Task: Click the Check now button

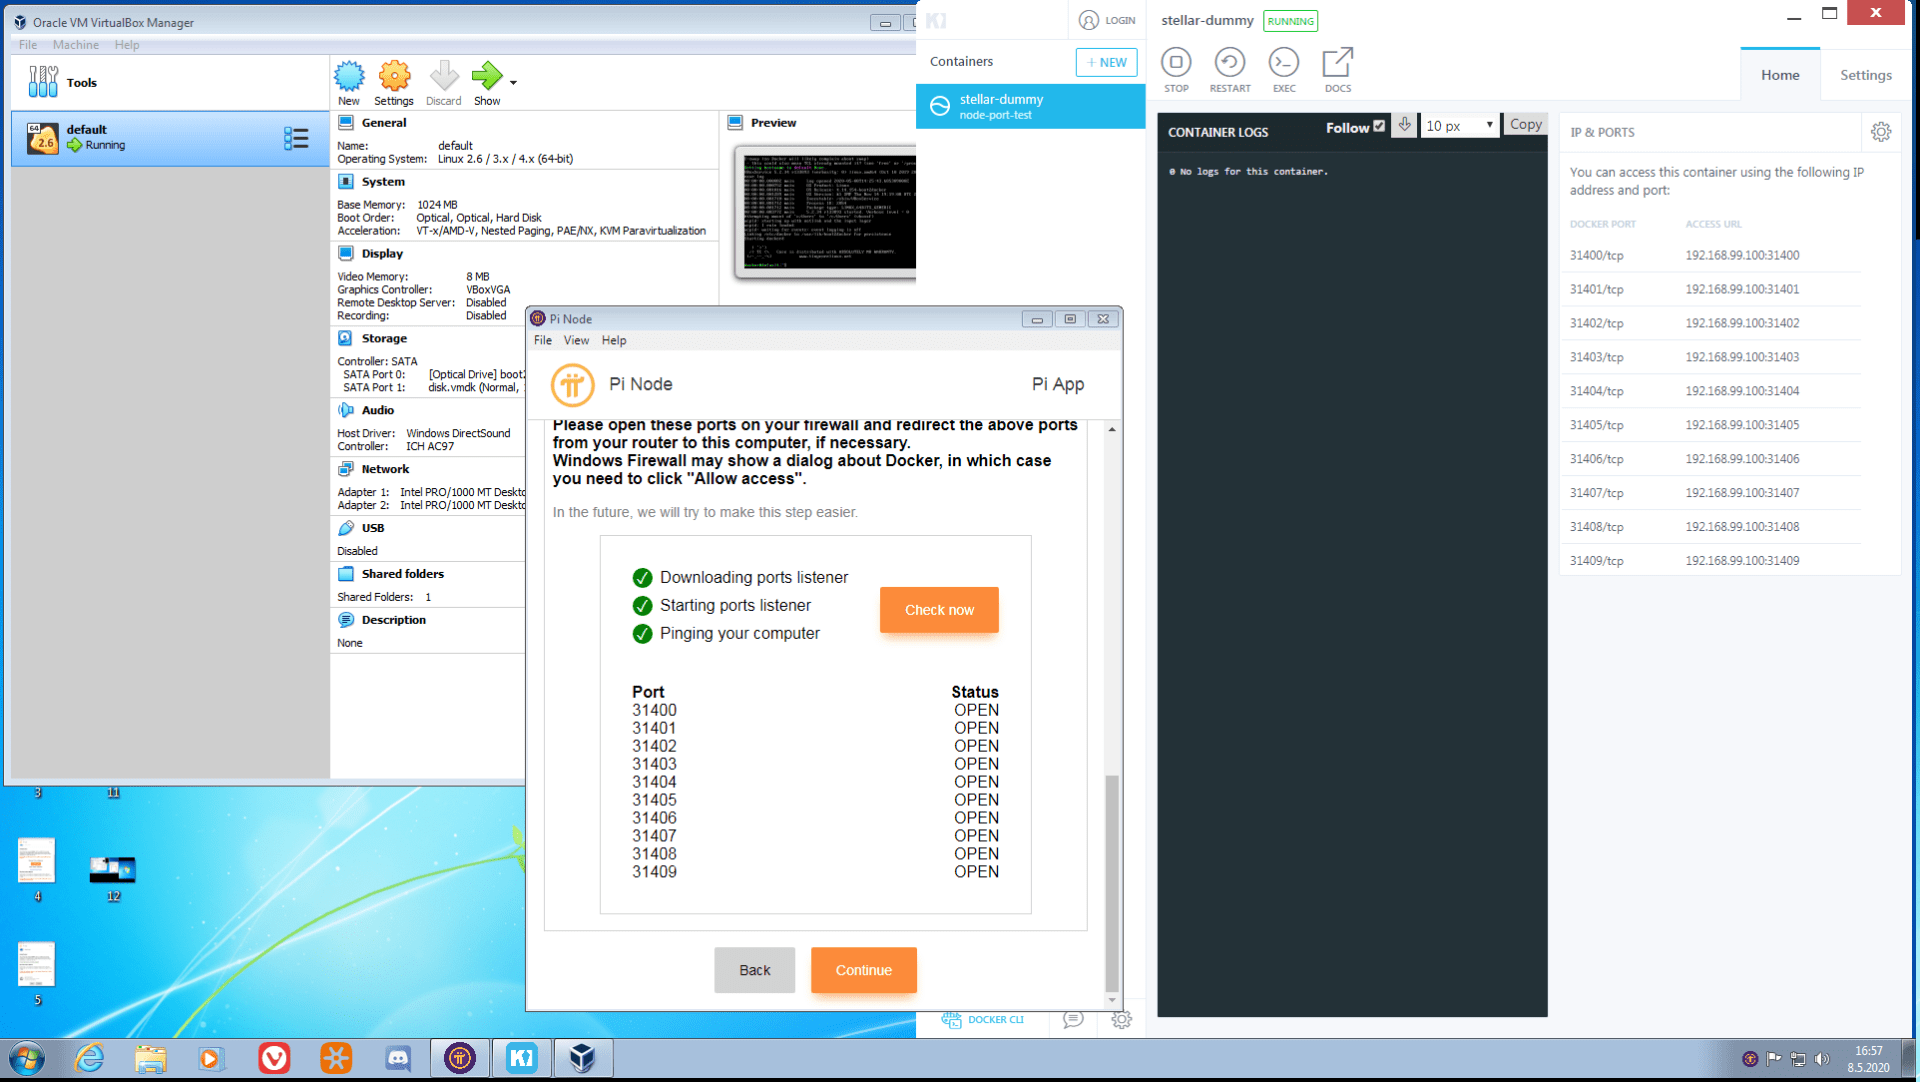Action: (x=939, y=610)
